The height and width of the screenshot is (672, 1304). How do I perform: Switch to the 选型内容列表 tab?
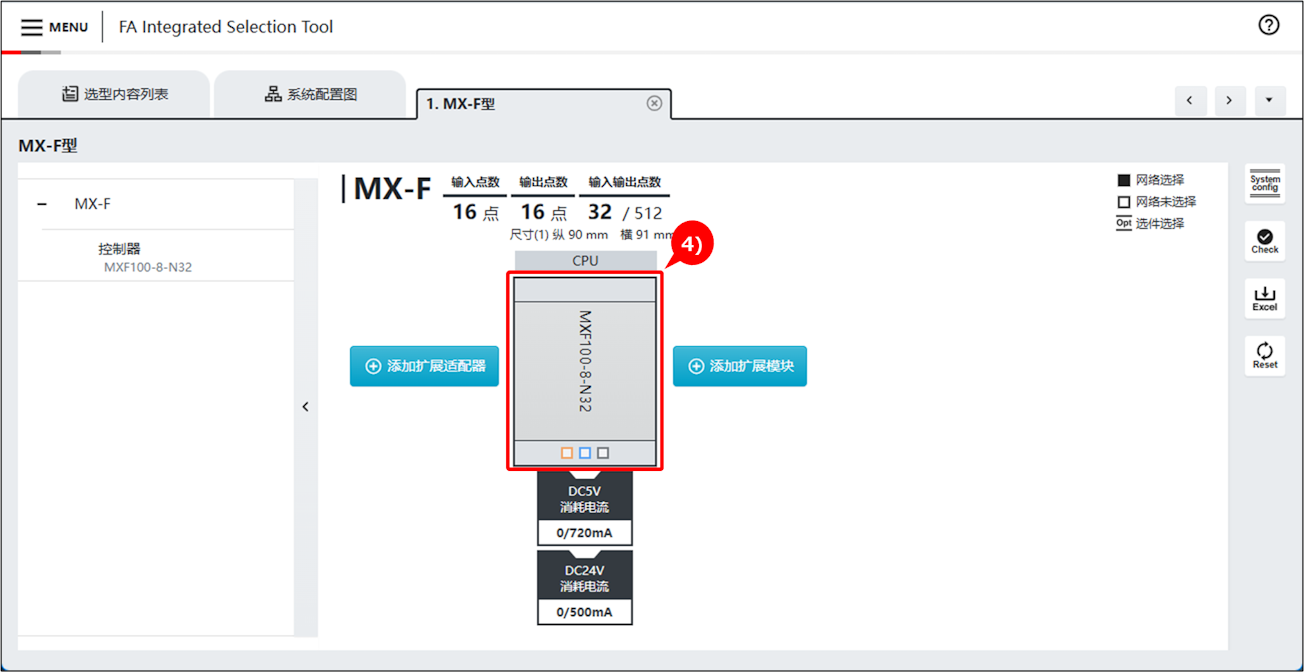[114, 94]
